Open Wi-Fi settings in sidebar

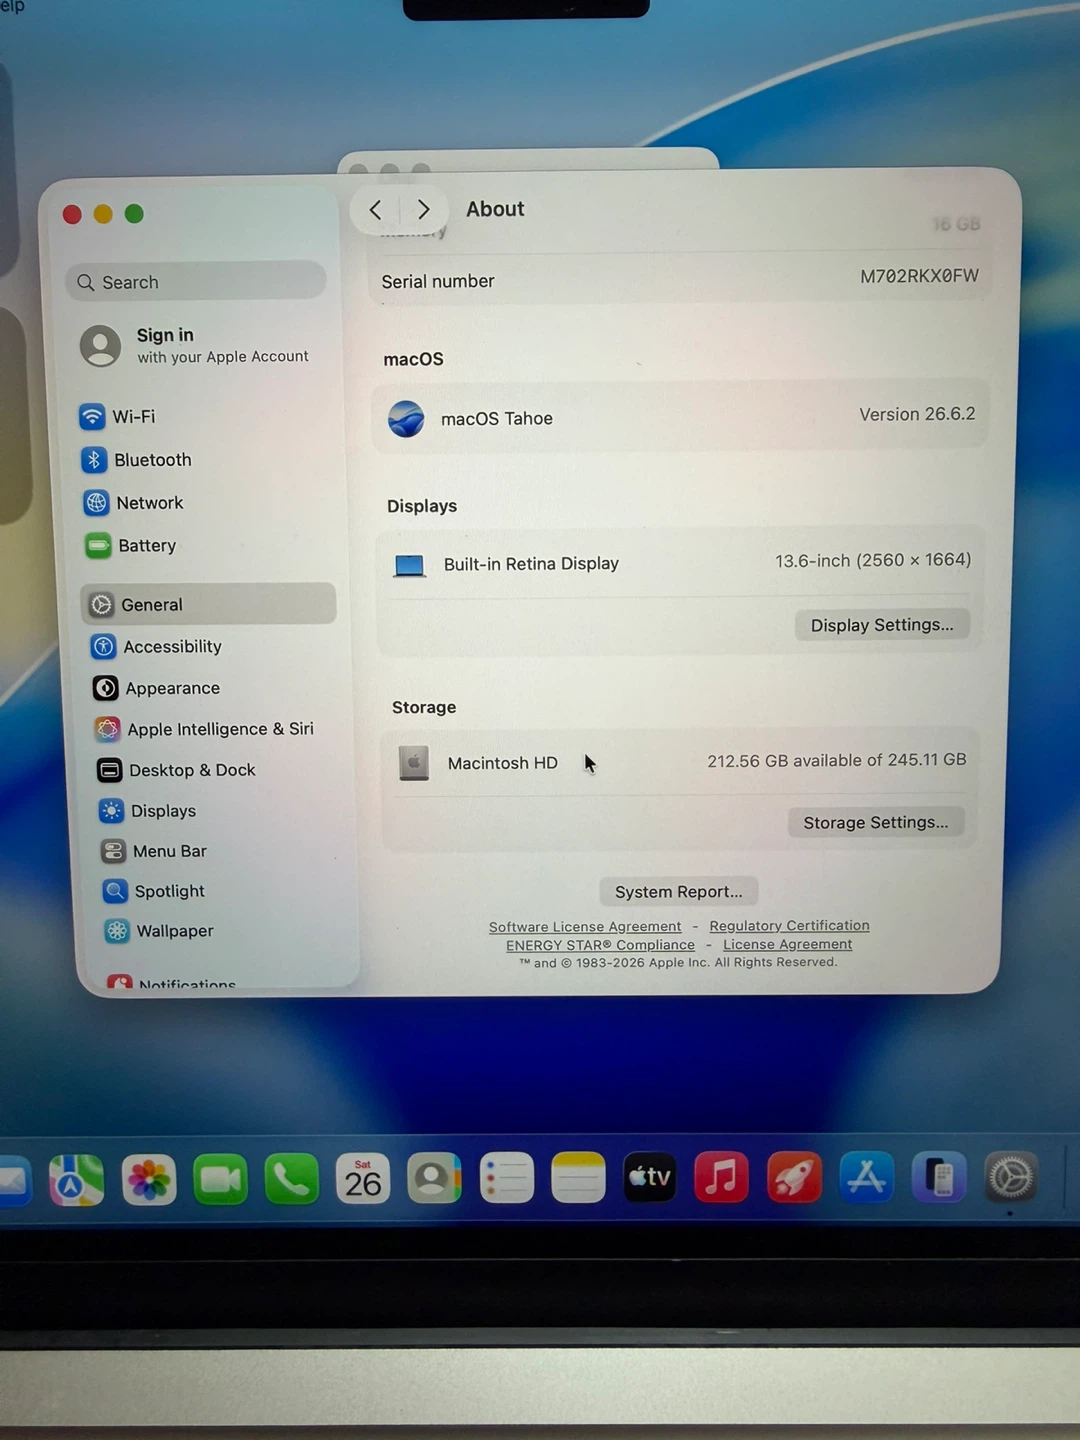tap(118, 416)
